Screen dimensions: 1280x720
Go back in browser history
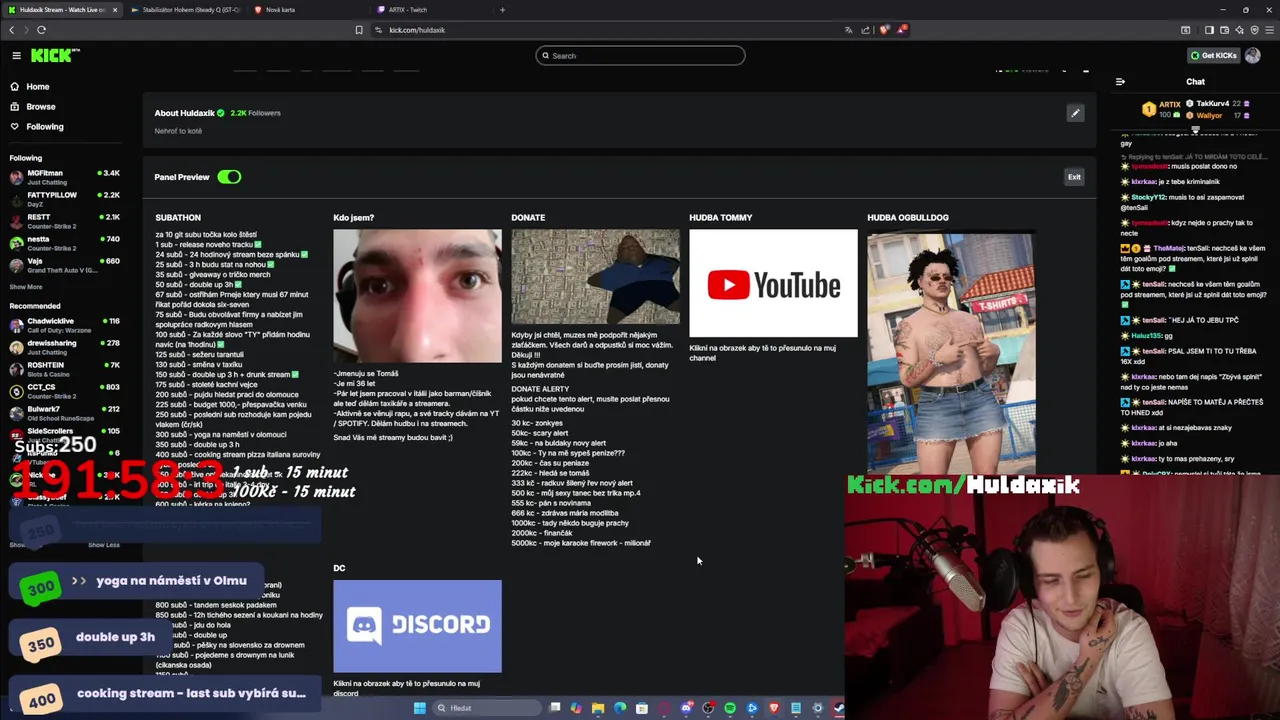12,30
